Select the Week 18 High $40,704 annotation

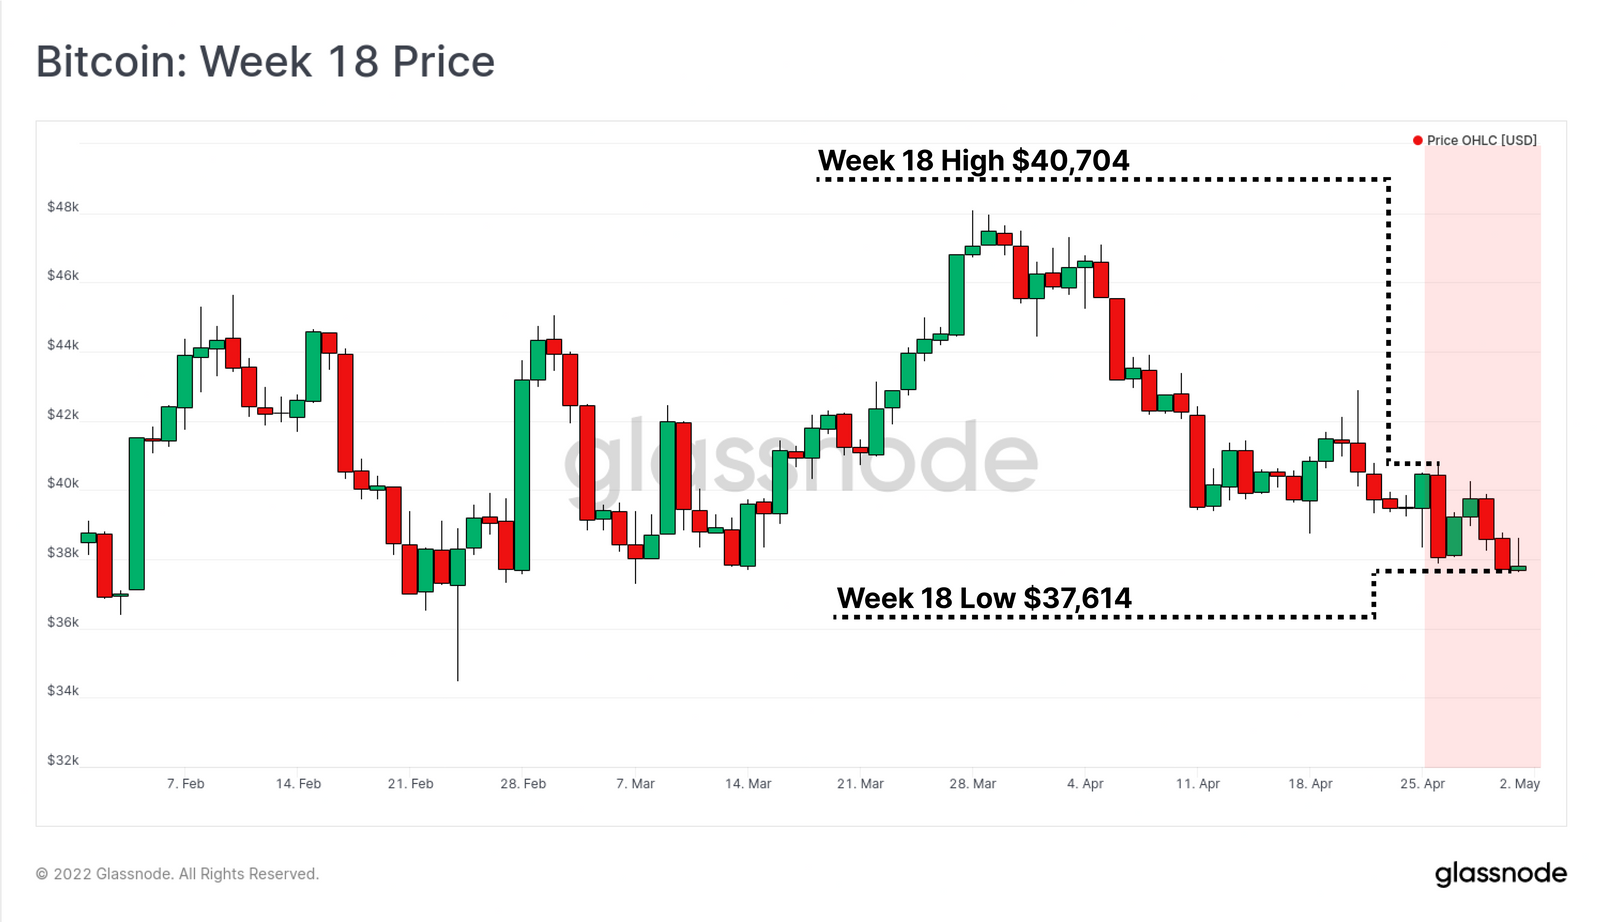pyautogui.click(x=973, y=160)
